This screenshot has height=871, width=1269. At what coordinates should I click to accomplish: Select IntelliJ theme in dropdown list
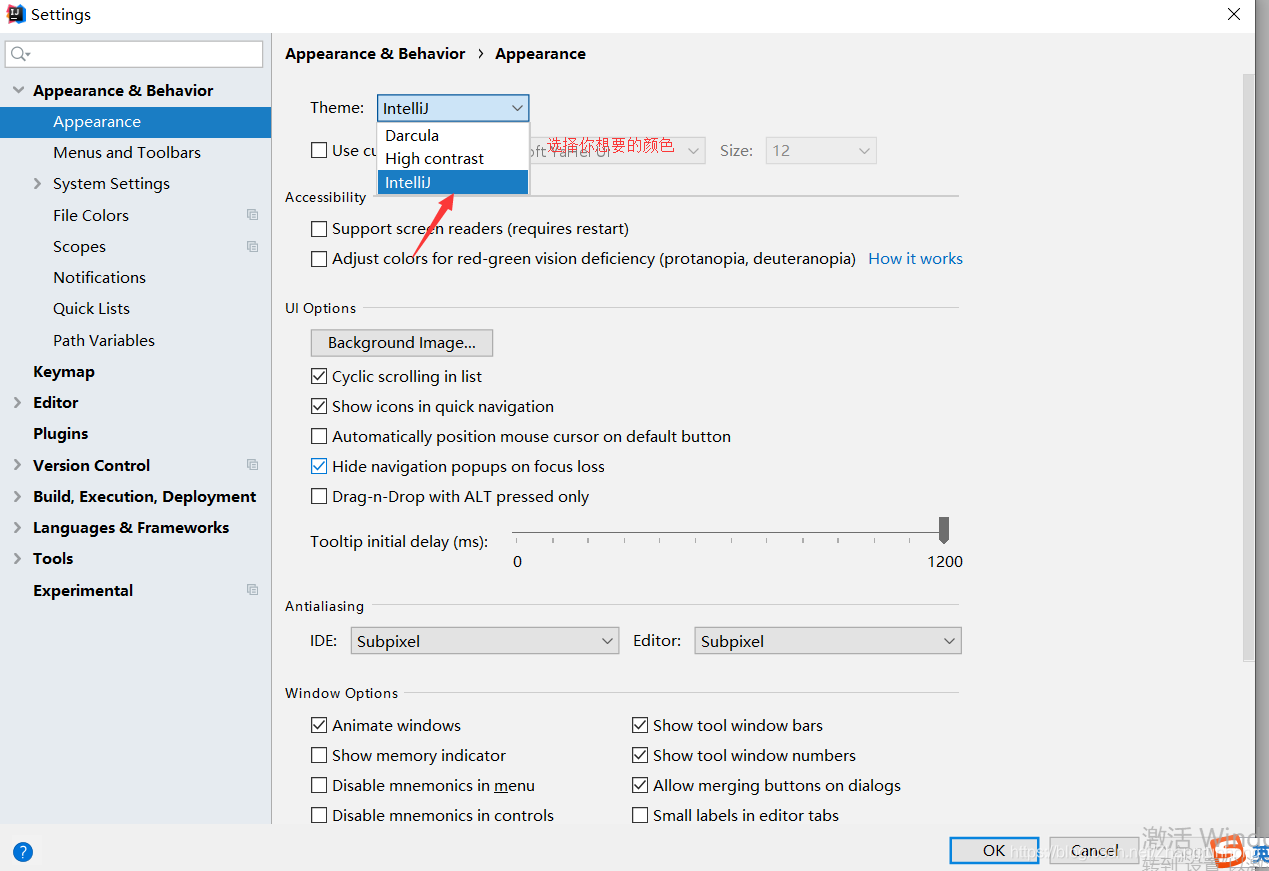click(x=453, y=182)
